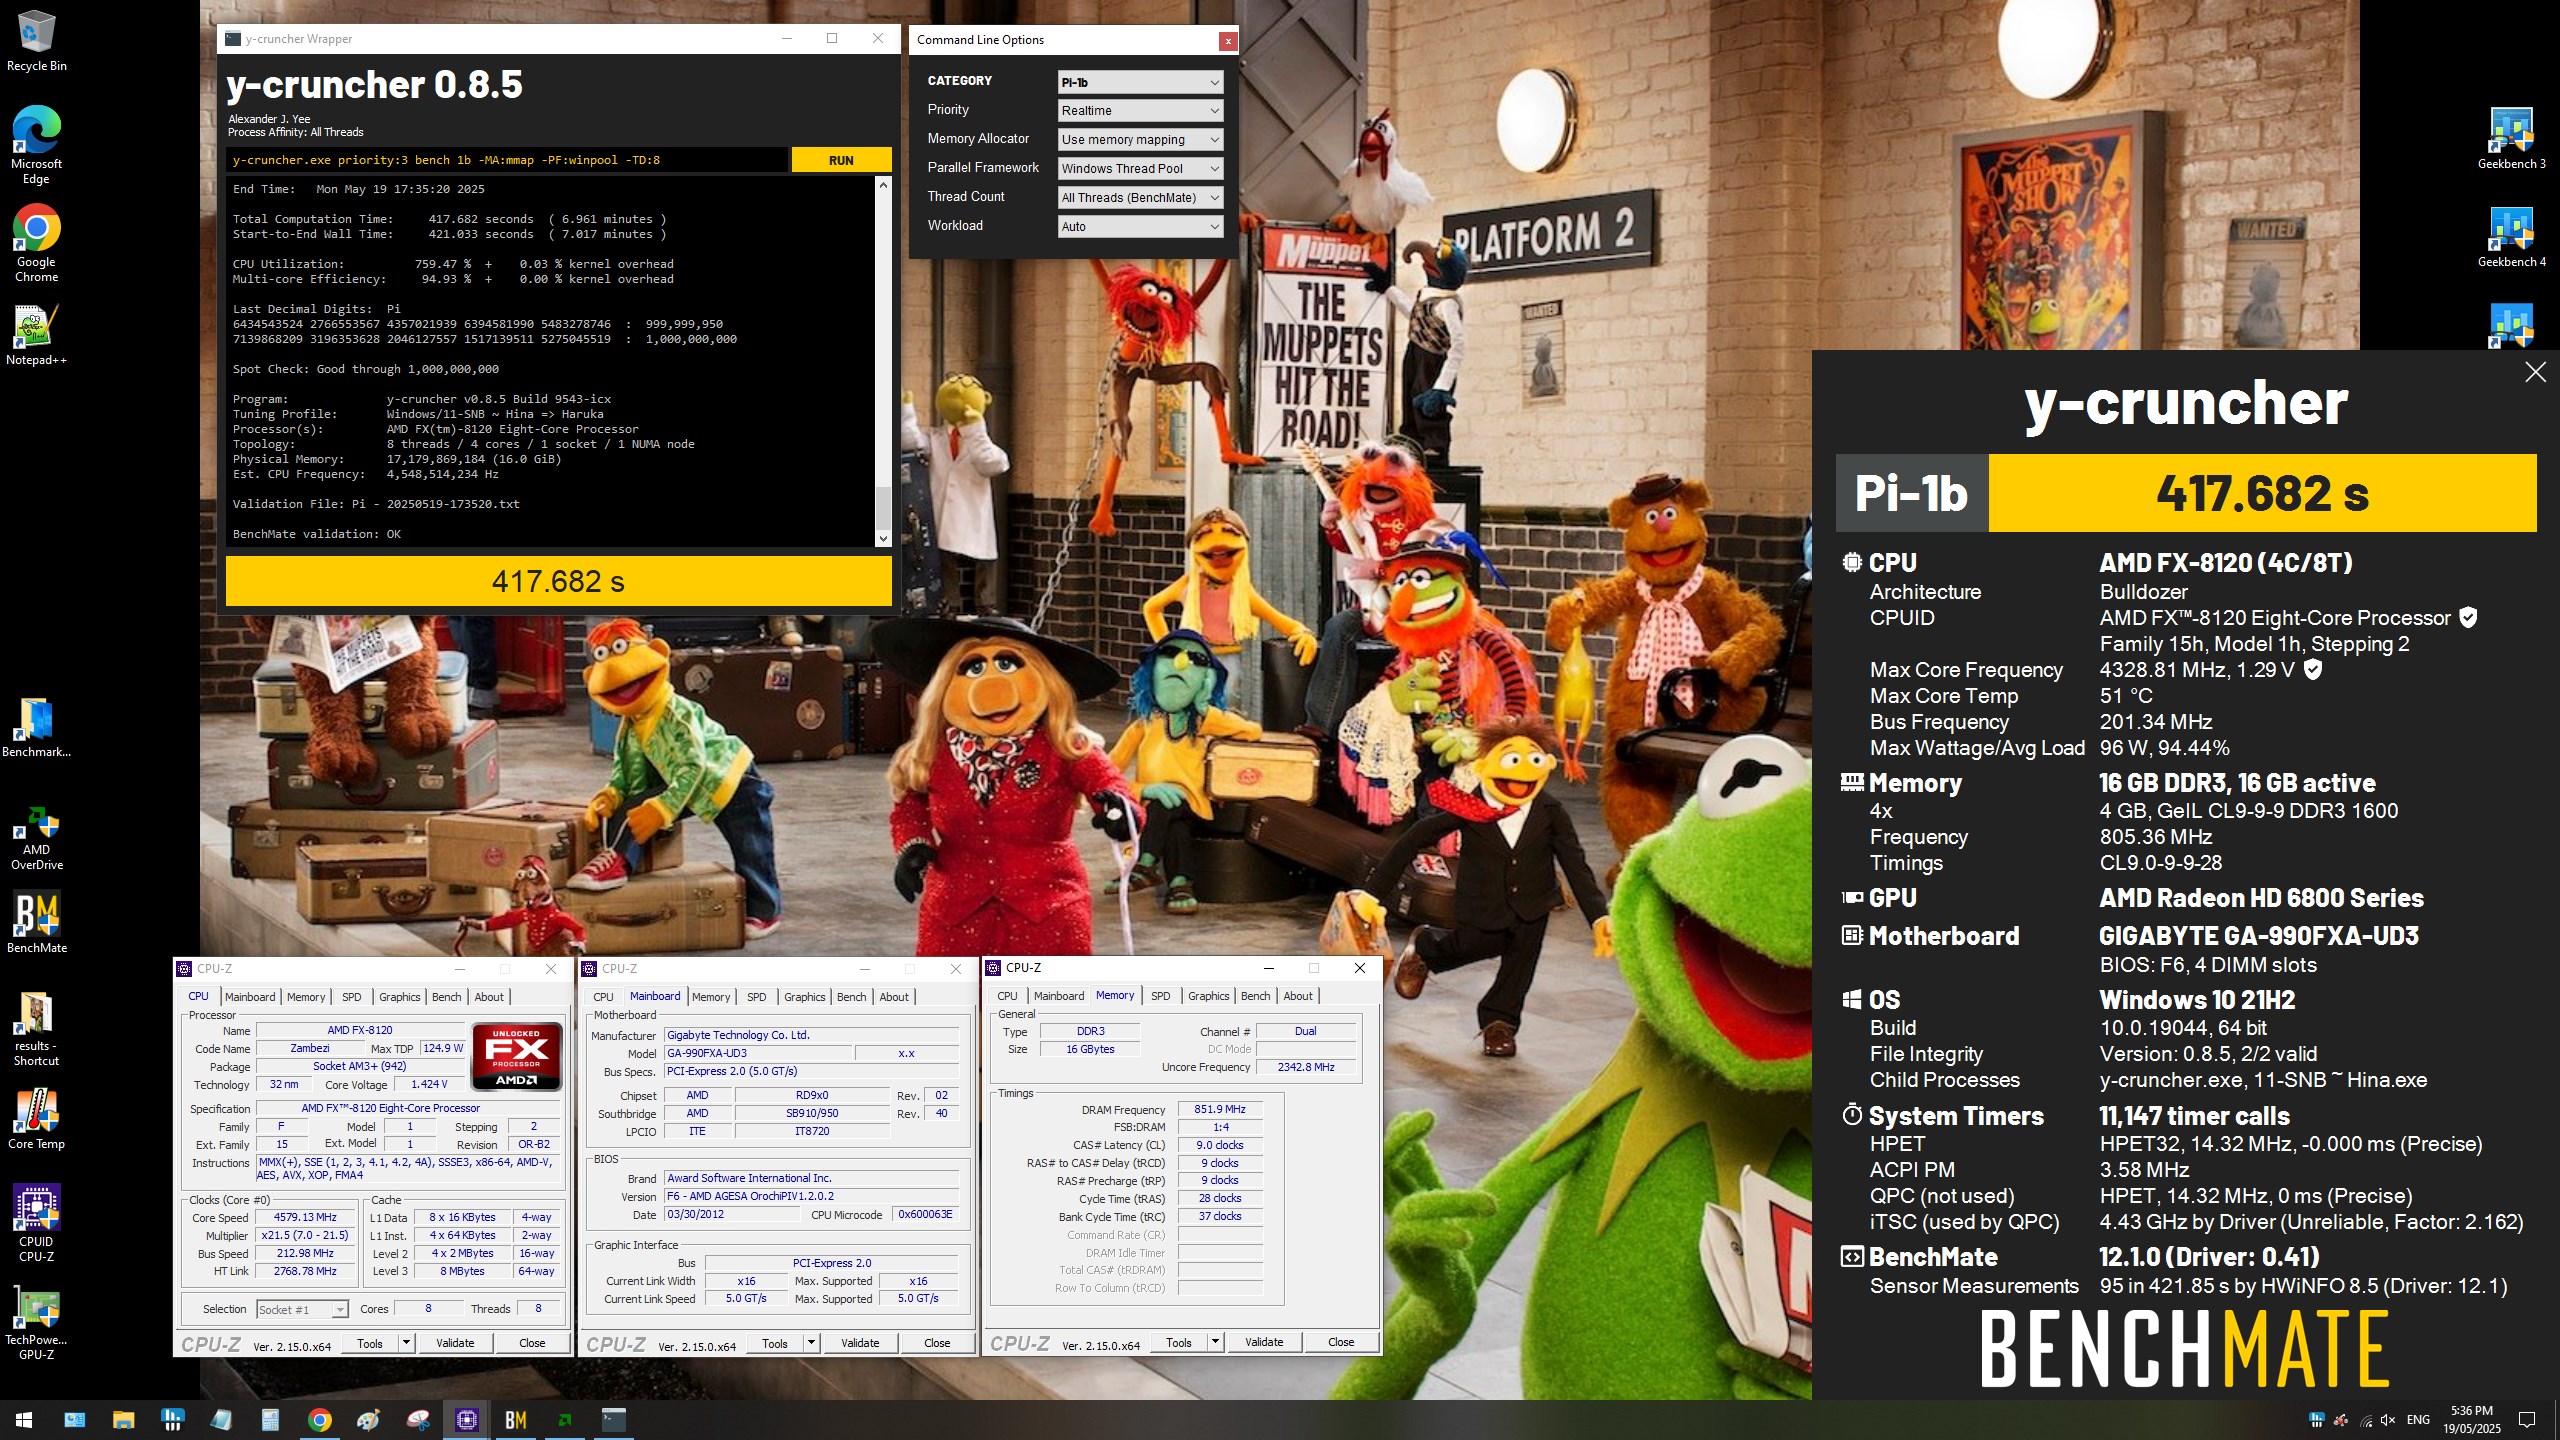Expand the Memory Allocator dropdown
2560x1440 pixels.
(1140, 140)
